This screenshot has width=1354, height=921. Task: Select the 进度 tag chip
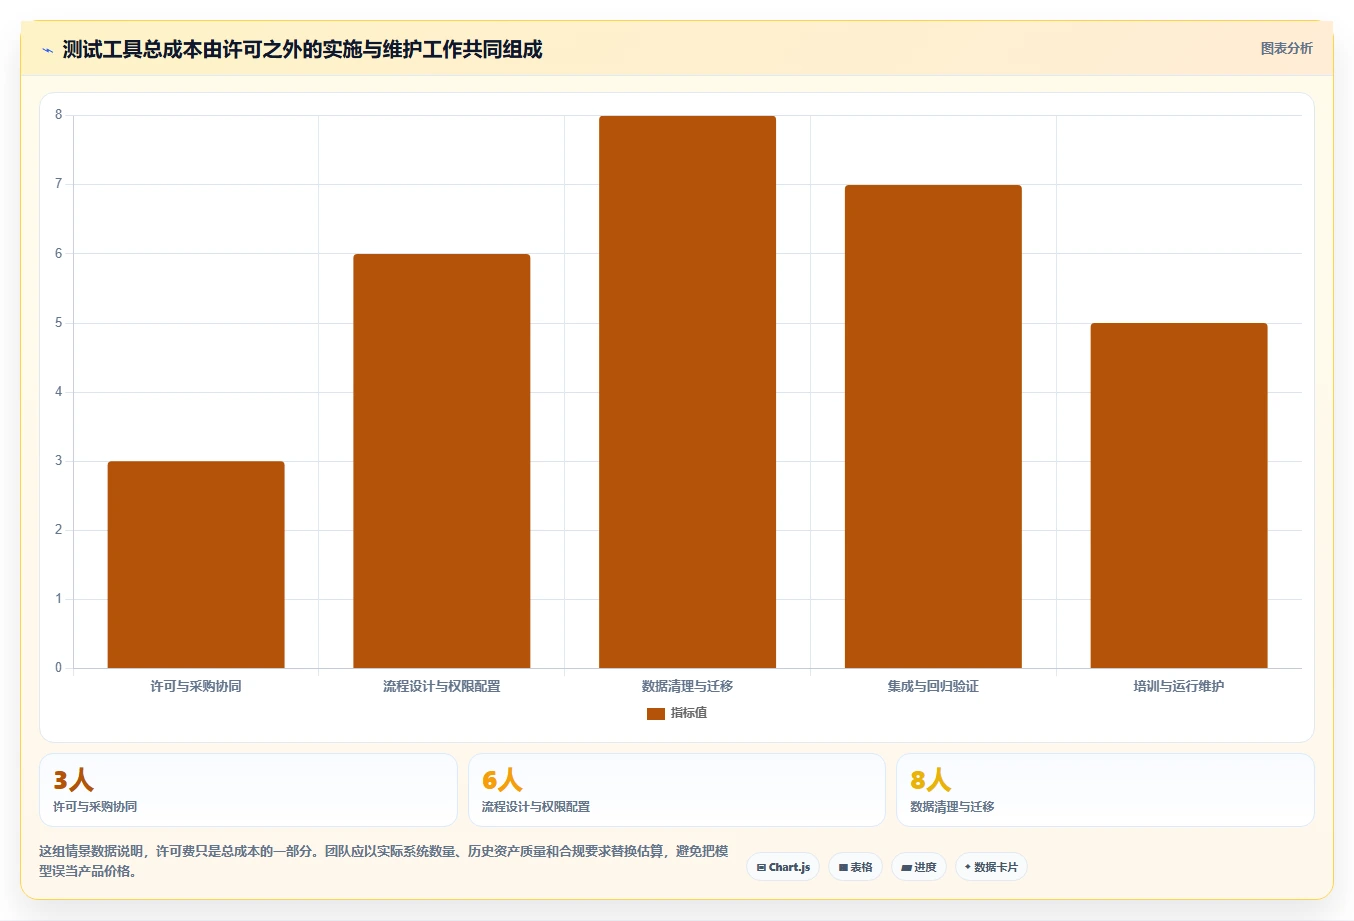[x=919, y=867]
